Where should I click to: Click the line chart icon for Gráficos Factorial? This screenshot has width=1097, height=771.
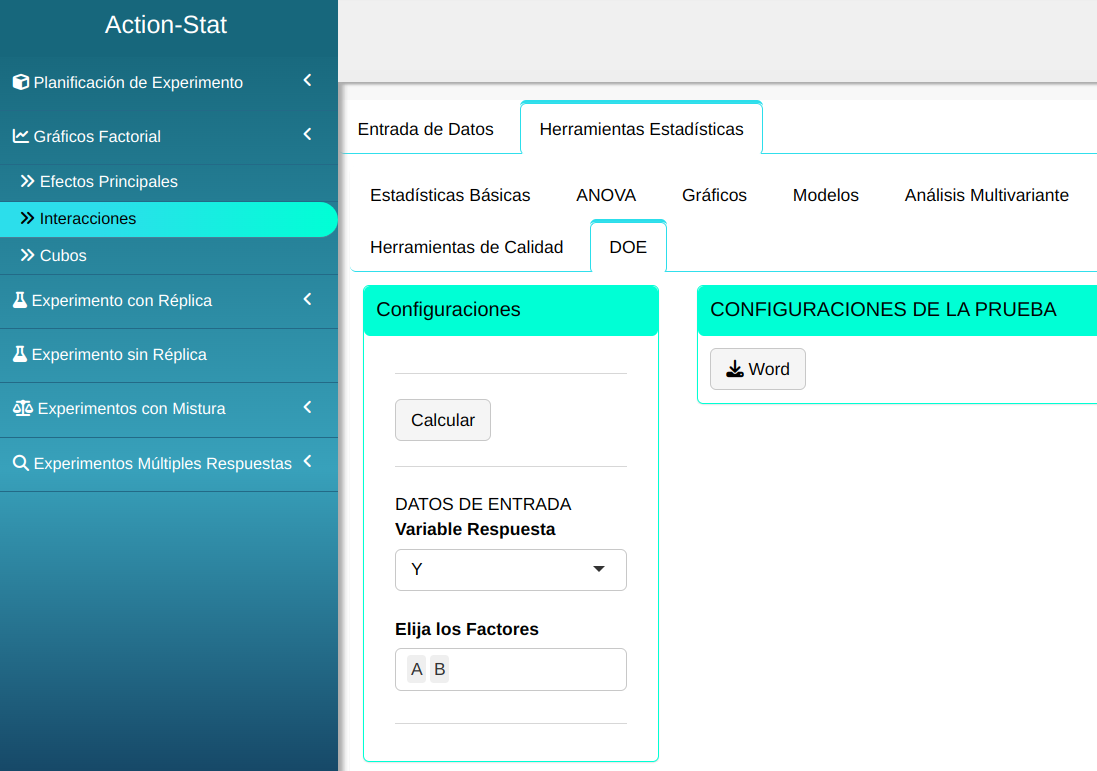(20, 136)
